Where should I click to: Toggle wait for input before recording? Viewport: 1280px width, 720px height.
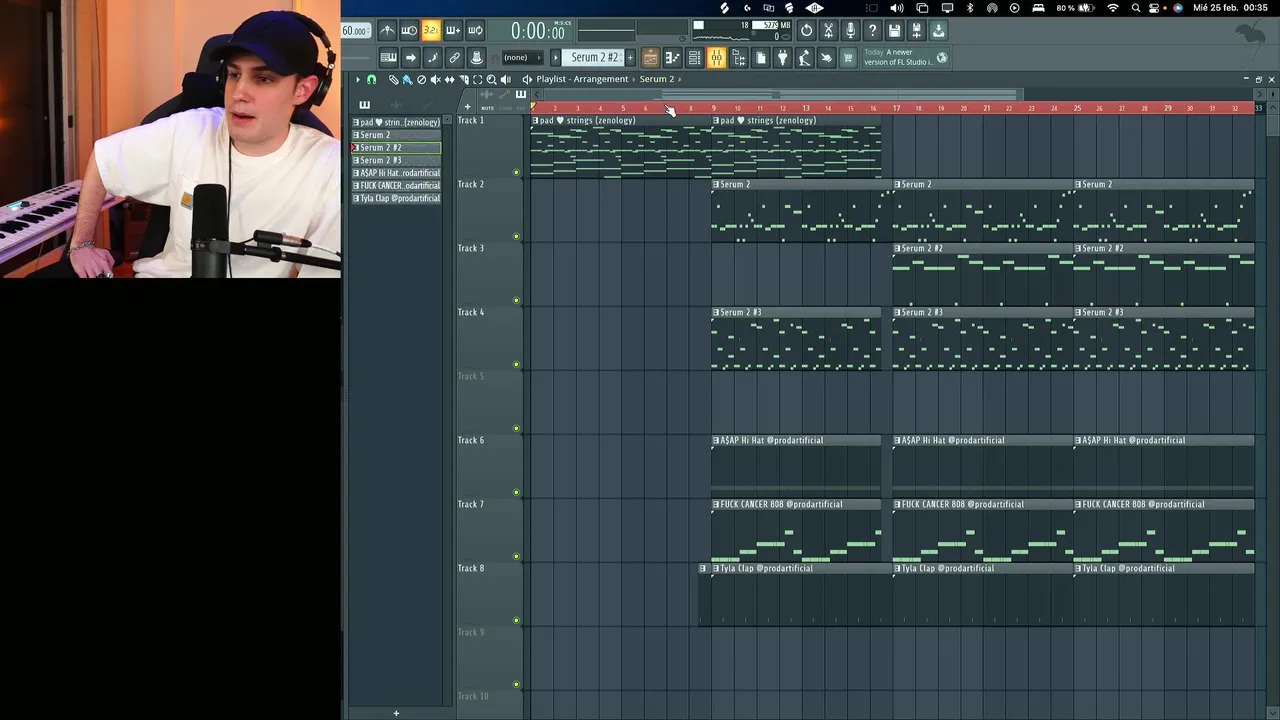408,31
